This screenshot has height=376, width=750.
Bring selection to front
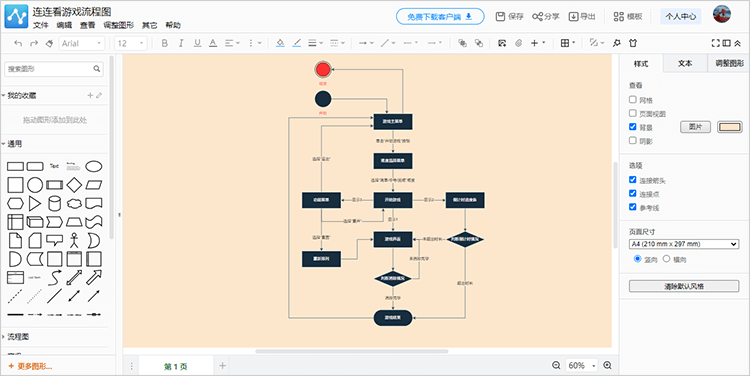tap(462, 43)
